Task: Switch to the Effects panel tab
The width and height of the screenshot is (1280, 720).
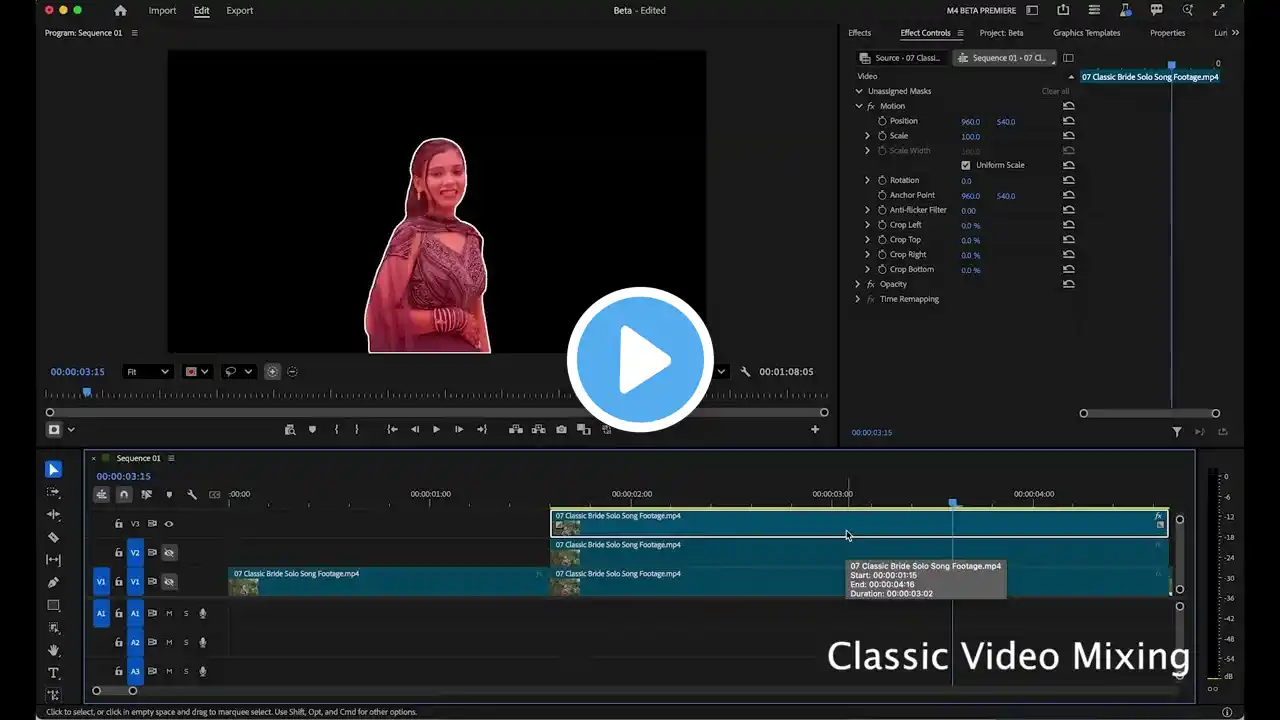Action: pyautogui.click(x=860, y=33)
